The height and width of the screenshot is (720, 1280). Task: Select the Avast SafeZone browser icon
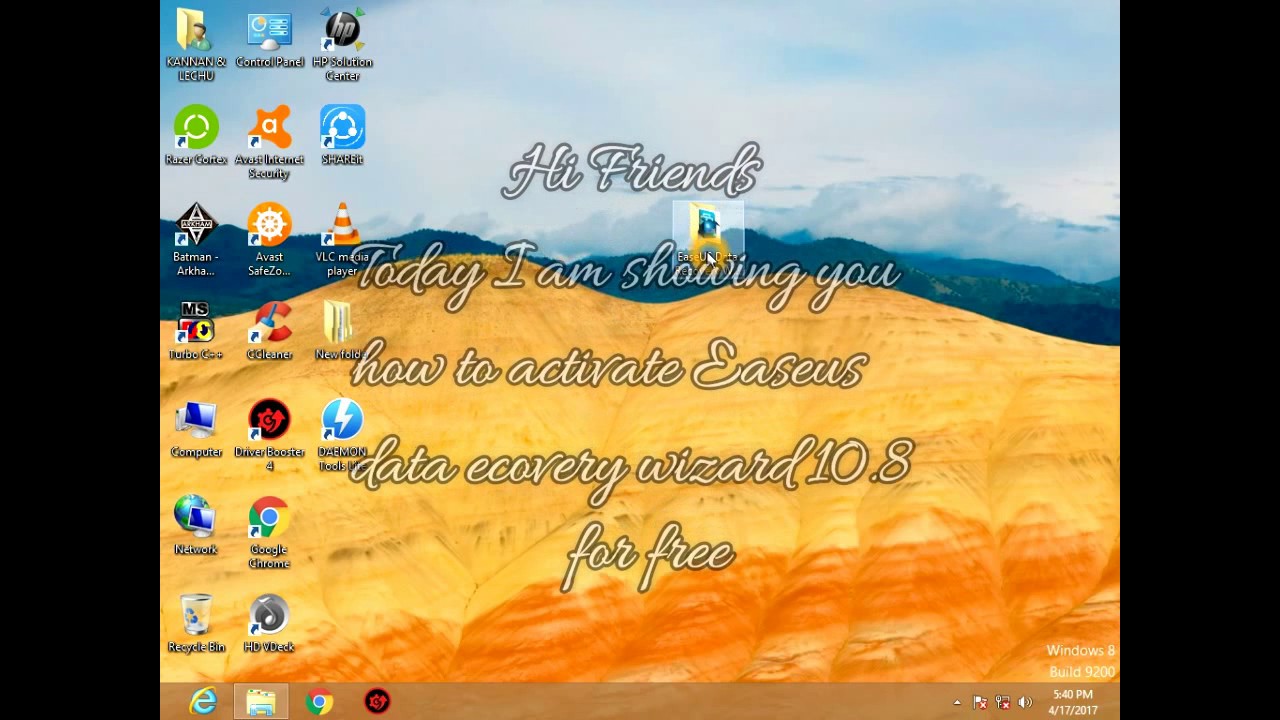pyautogui.click(x=269, y=240)
